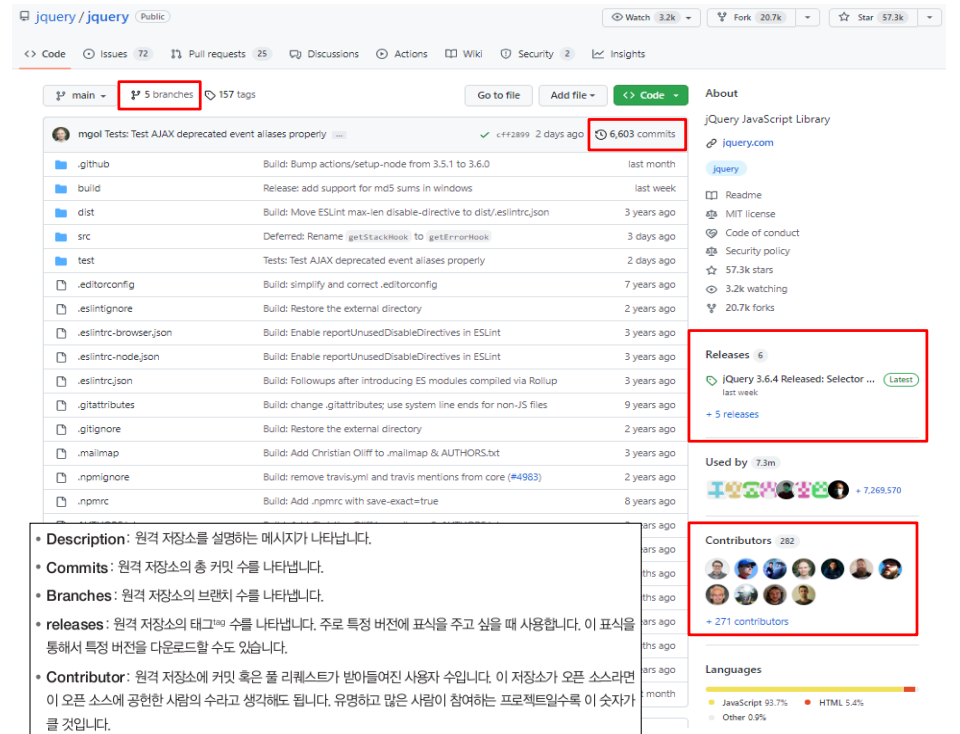Viewport: 960px width, 734px height.
Task: Open the dist folder icon
Action: [x=61, y=212]
